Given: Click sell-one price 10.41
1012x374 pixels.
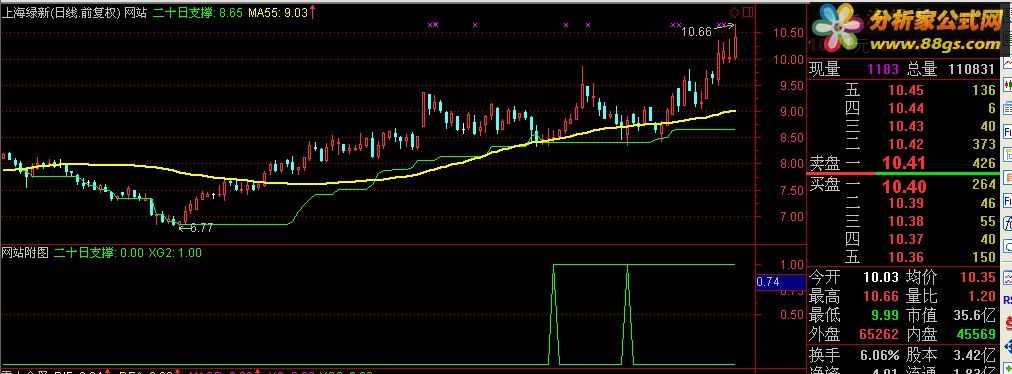Looking at the screenshot, I should coord(904,163).
